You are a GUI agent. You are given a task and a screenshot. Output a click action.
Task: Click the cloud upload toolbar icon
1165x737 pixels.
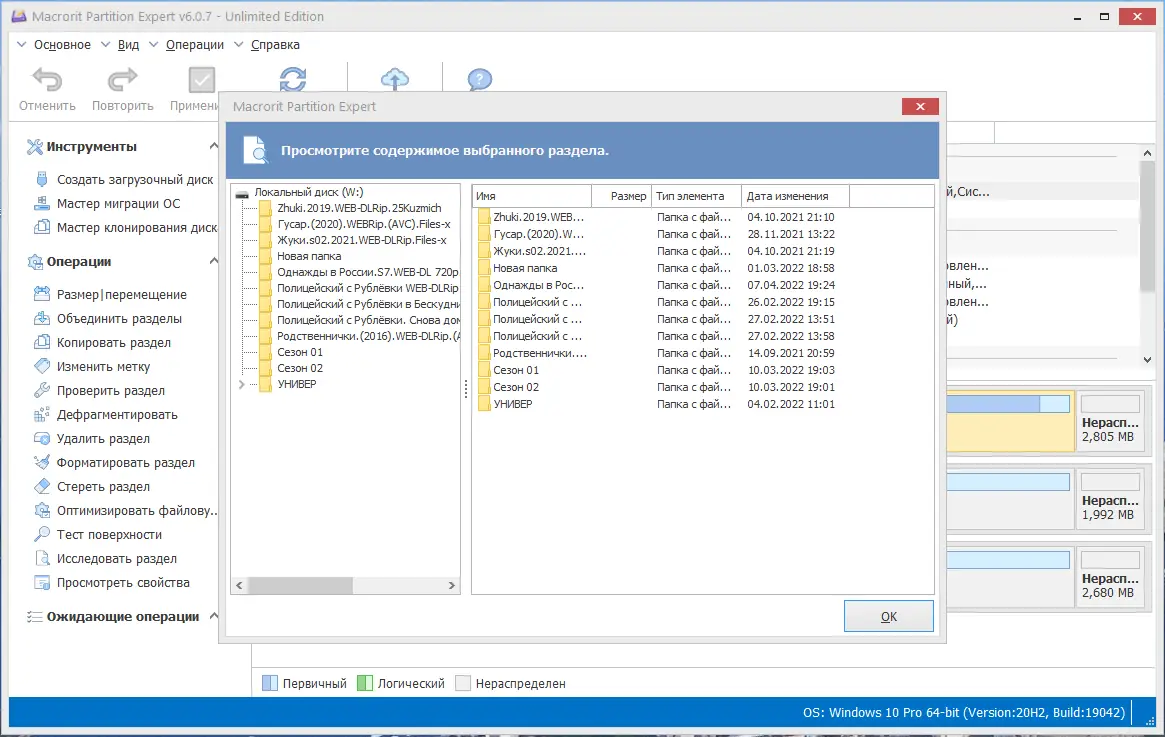click(395, 79)
